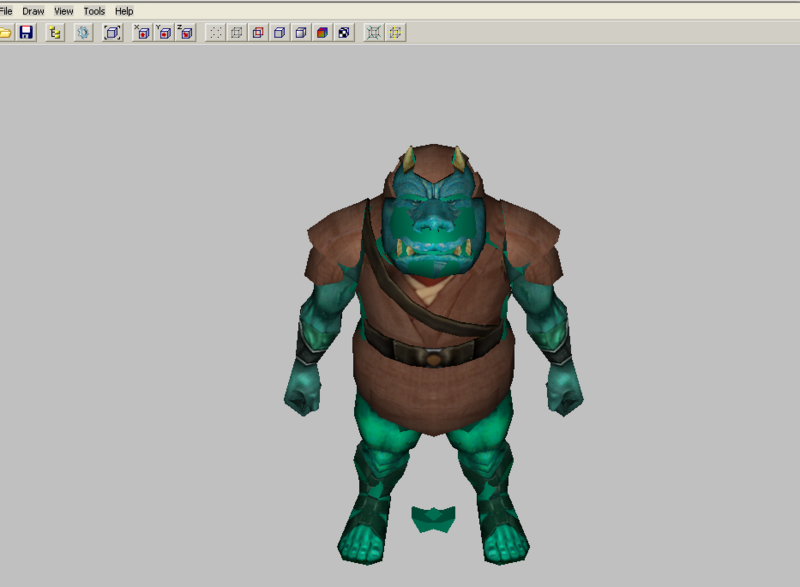Select the colored textured cube mode
This screenshot has height=587, width=800.
tap(322, 33)
